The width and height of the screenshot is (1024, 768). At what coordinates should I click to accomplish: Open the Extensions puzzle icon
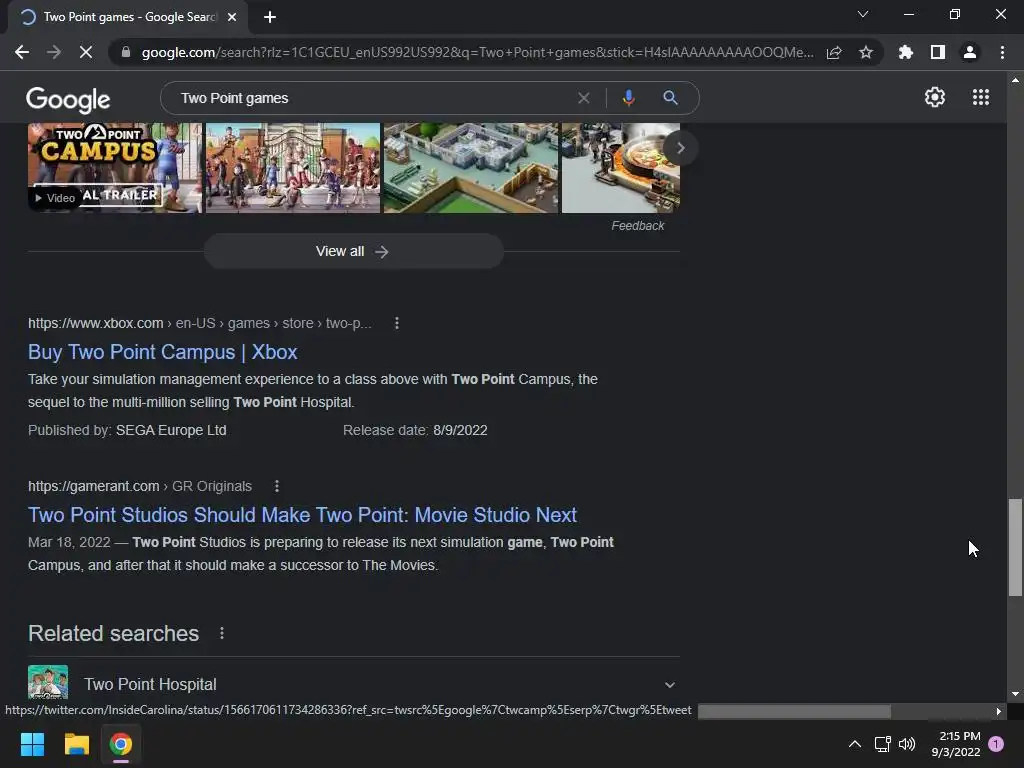pos(906,52)
